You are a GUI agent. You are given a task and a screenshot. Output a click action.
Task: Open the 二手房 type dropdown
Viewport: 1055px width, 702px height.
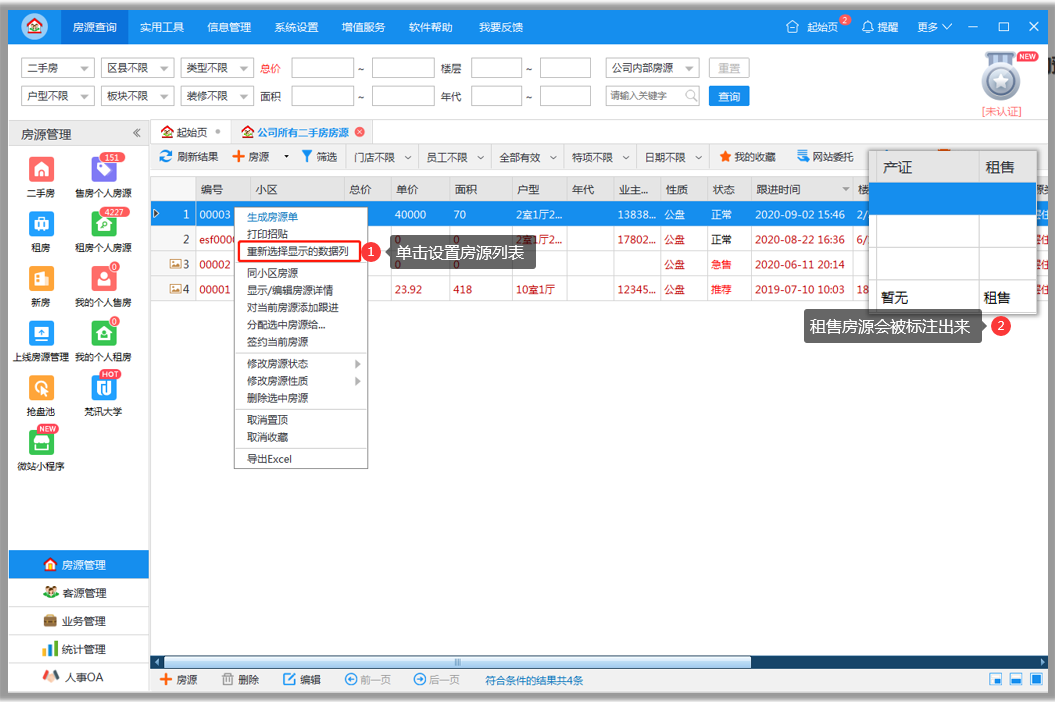click(x=58, y=68)
